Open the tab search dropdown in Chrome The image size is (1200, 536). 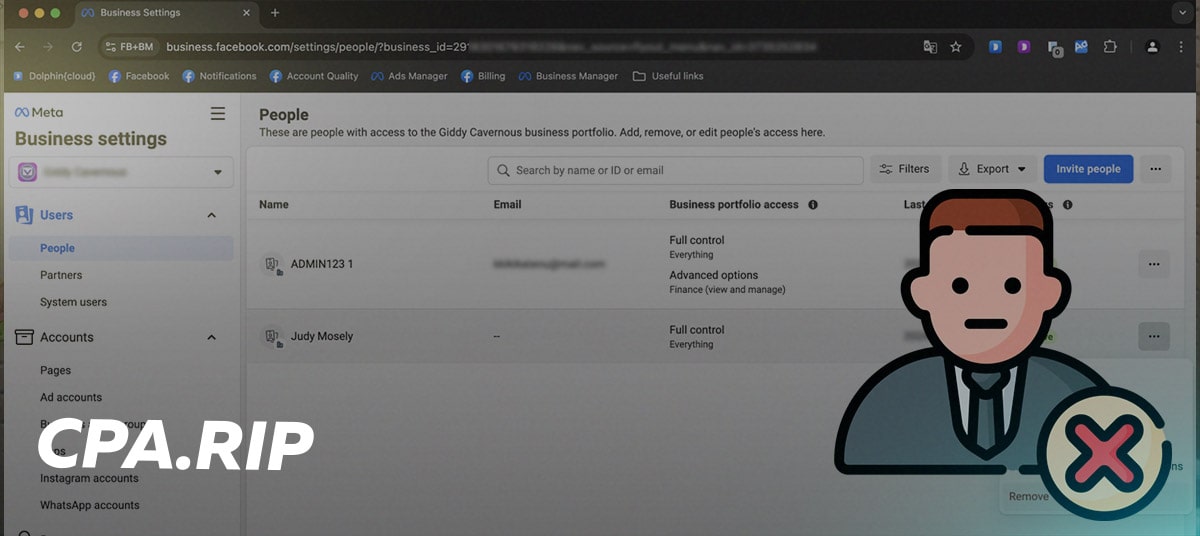tap(1180, 13)
